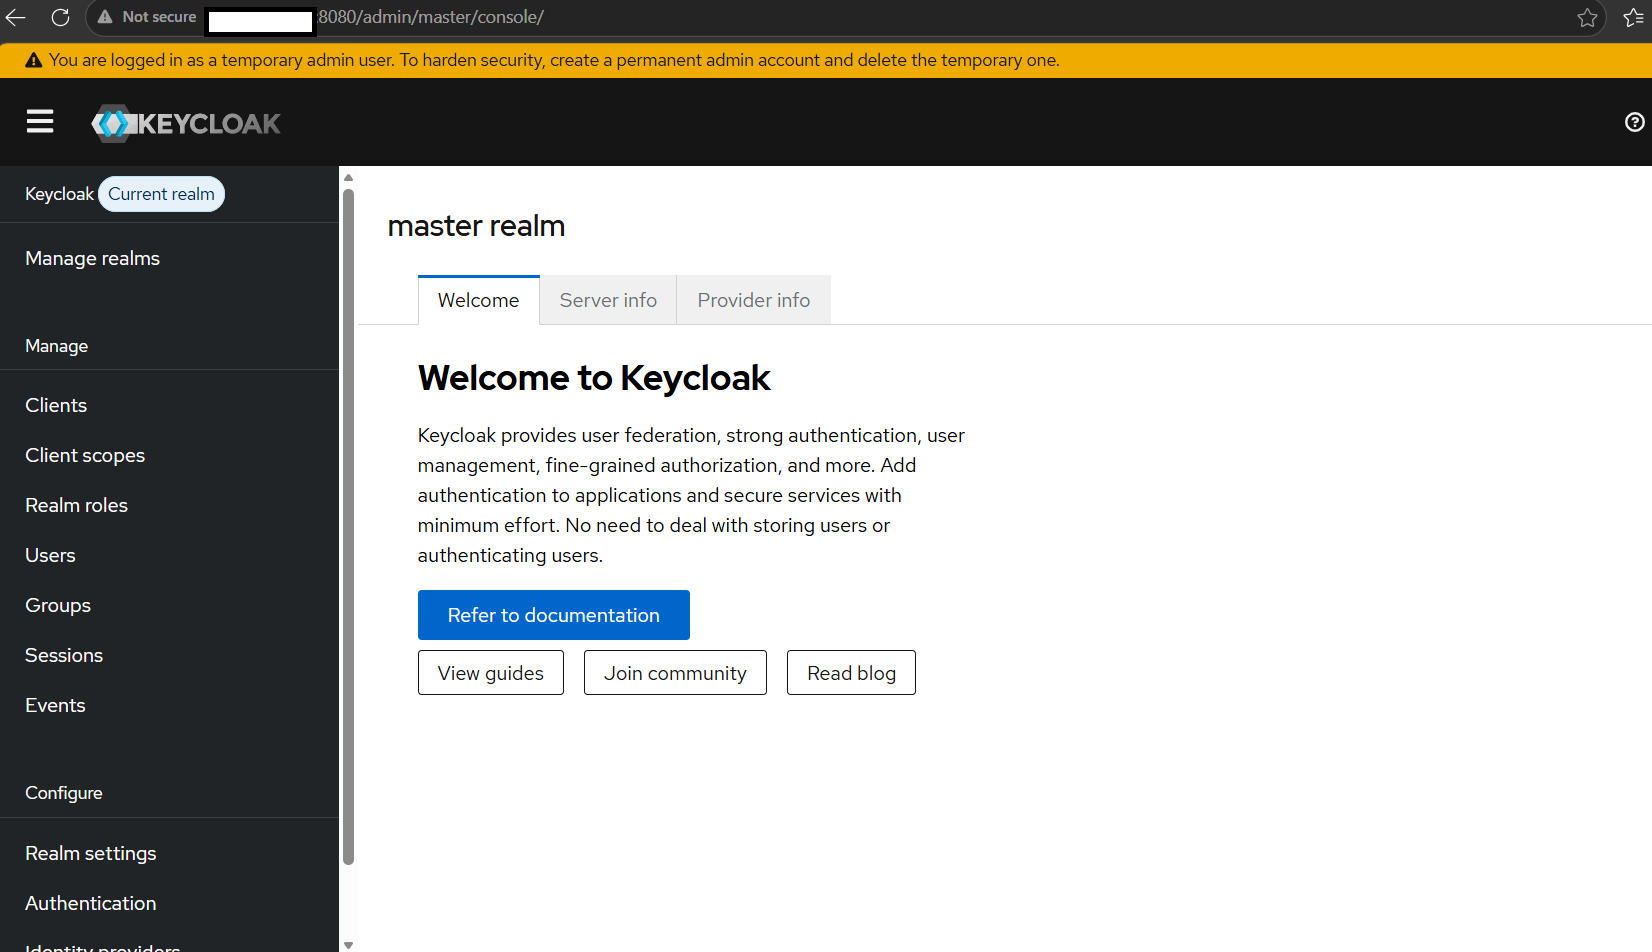Click the Not secure warning indicator
Viewport: 1652px width, 952px height.
pos(147,17)
